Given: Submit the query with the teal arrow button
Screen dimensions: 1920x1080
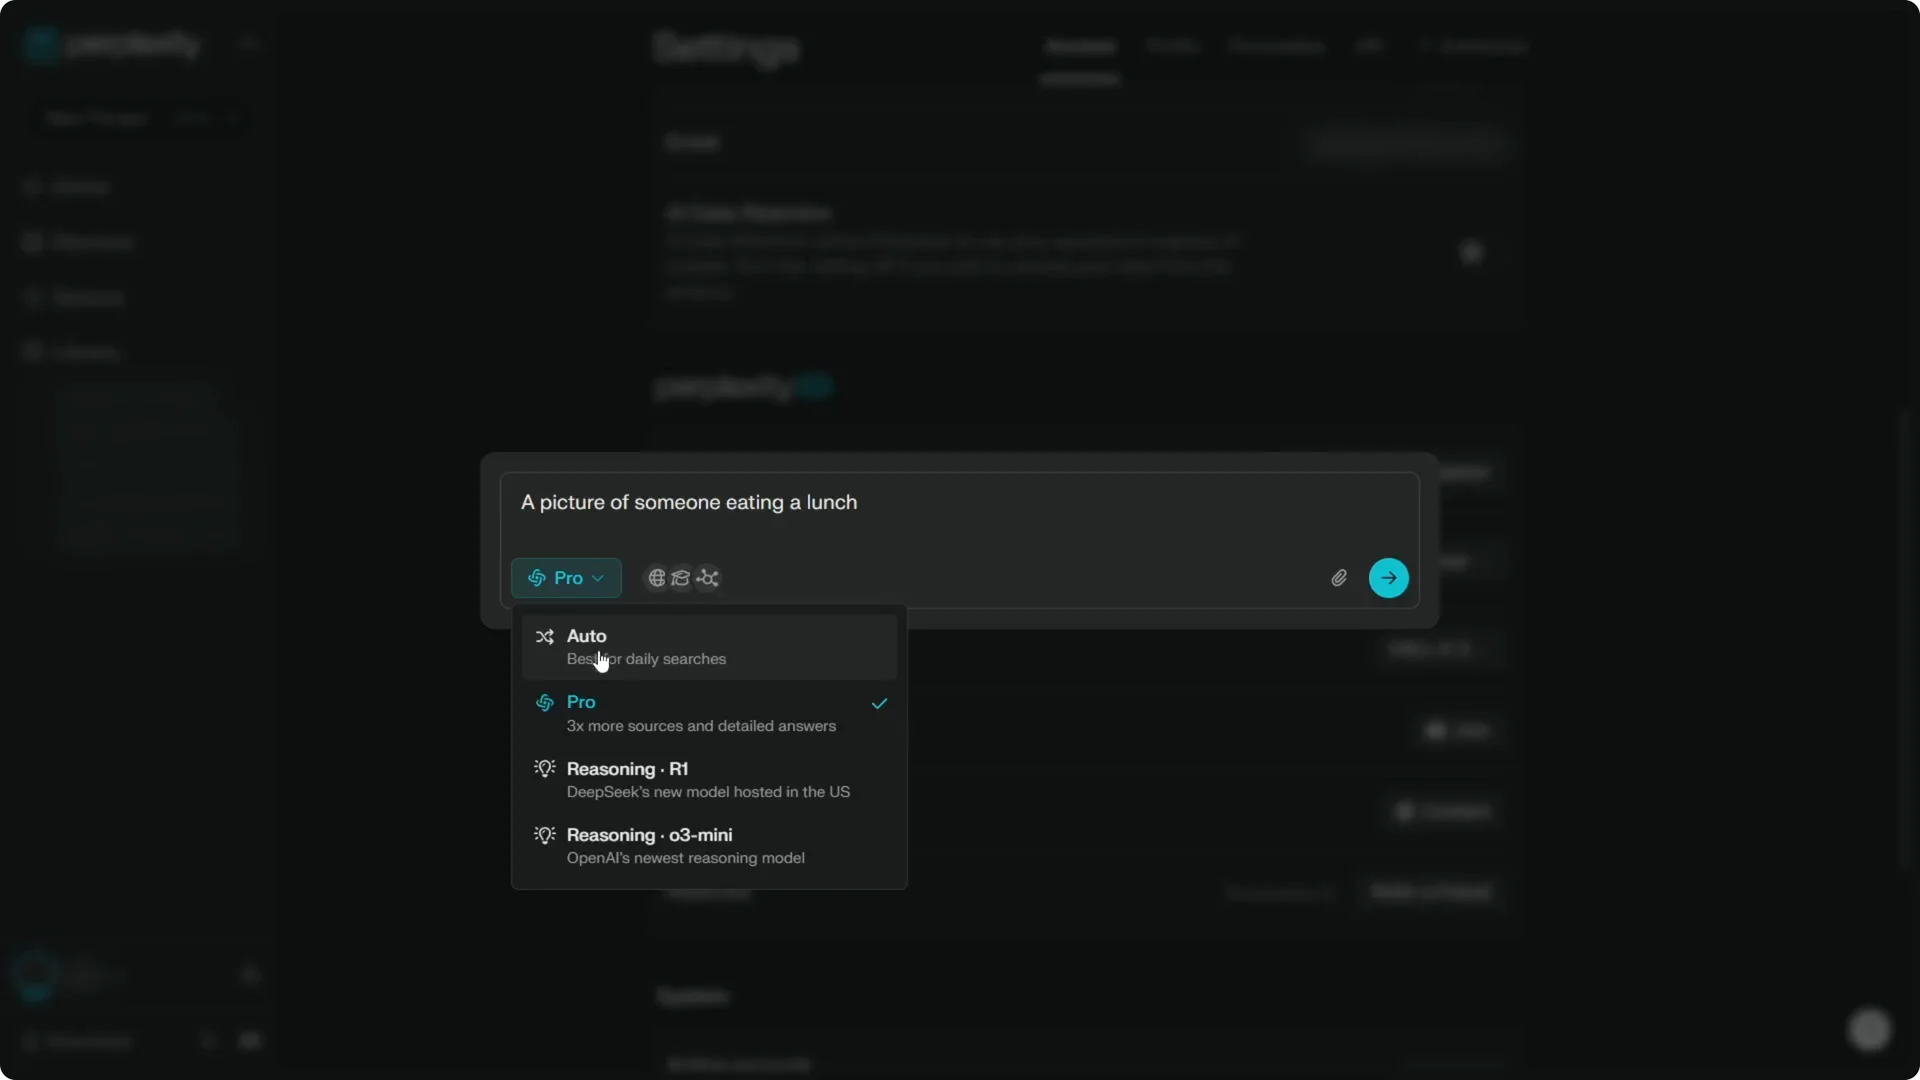Looking at the screenshot, I should 1389,577.
